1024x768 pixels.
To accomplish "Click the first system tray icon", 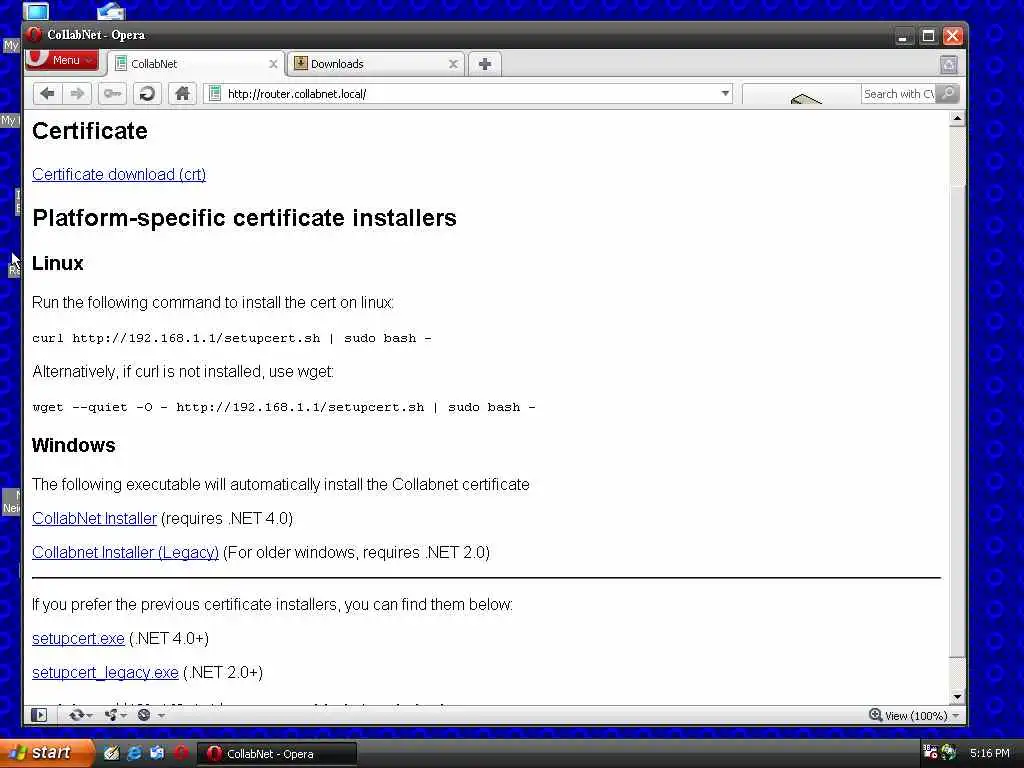I will coord(930,752).
